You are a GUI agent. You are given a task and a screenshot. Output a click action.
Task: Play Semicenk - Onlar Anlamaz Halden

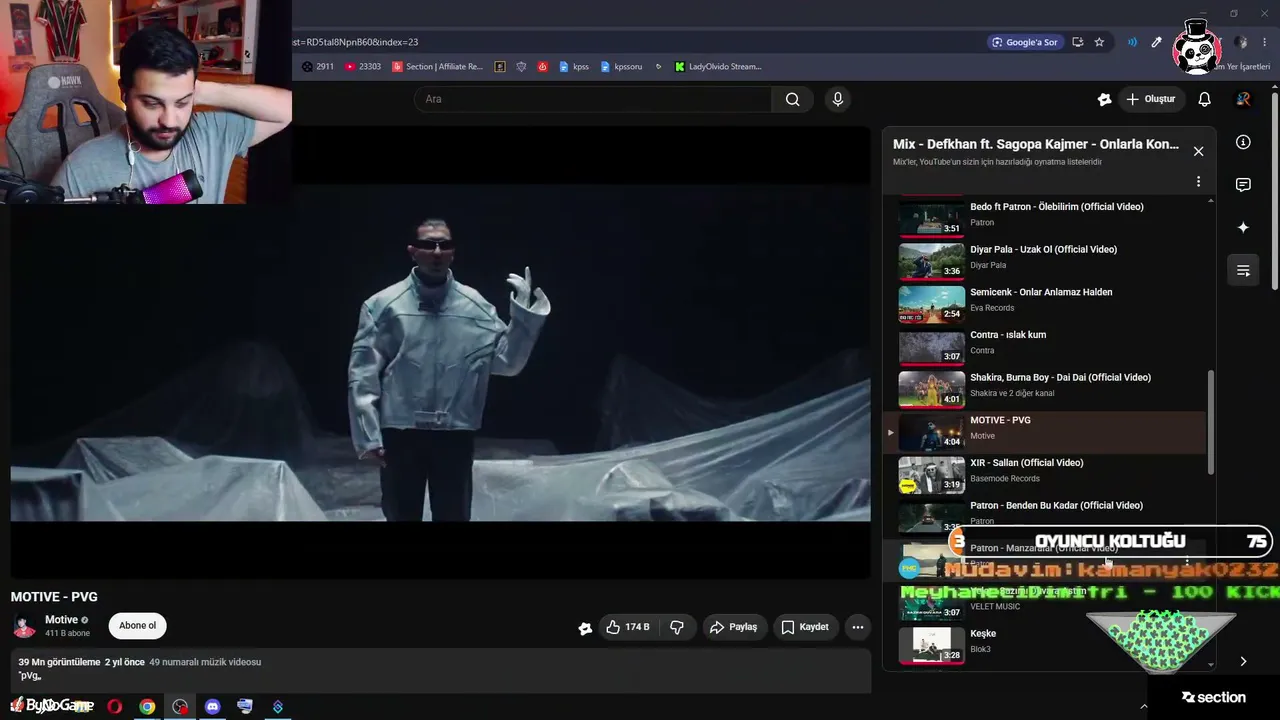(1046, 303)
